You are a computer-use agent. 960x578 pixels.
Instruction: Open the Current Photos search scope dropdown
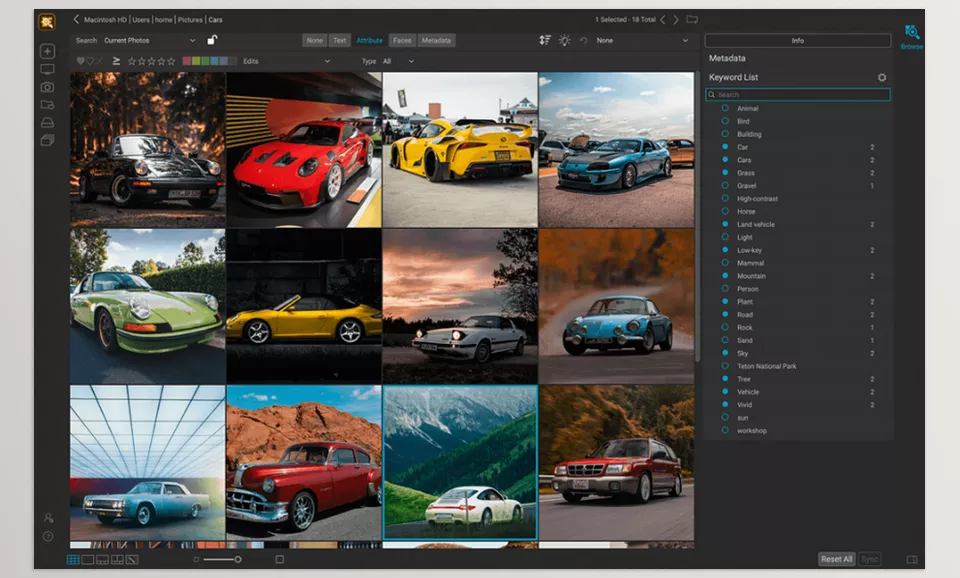149,40
